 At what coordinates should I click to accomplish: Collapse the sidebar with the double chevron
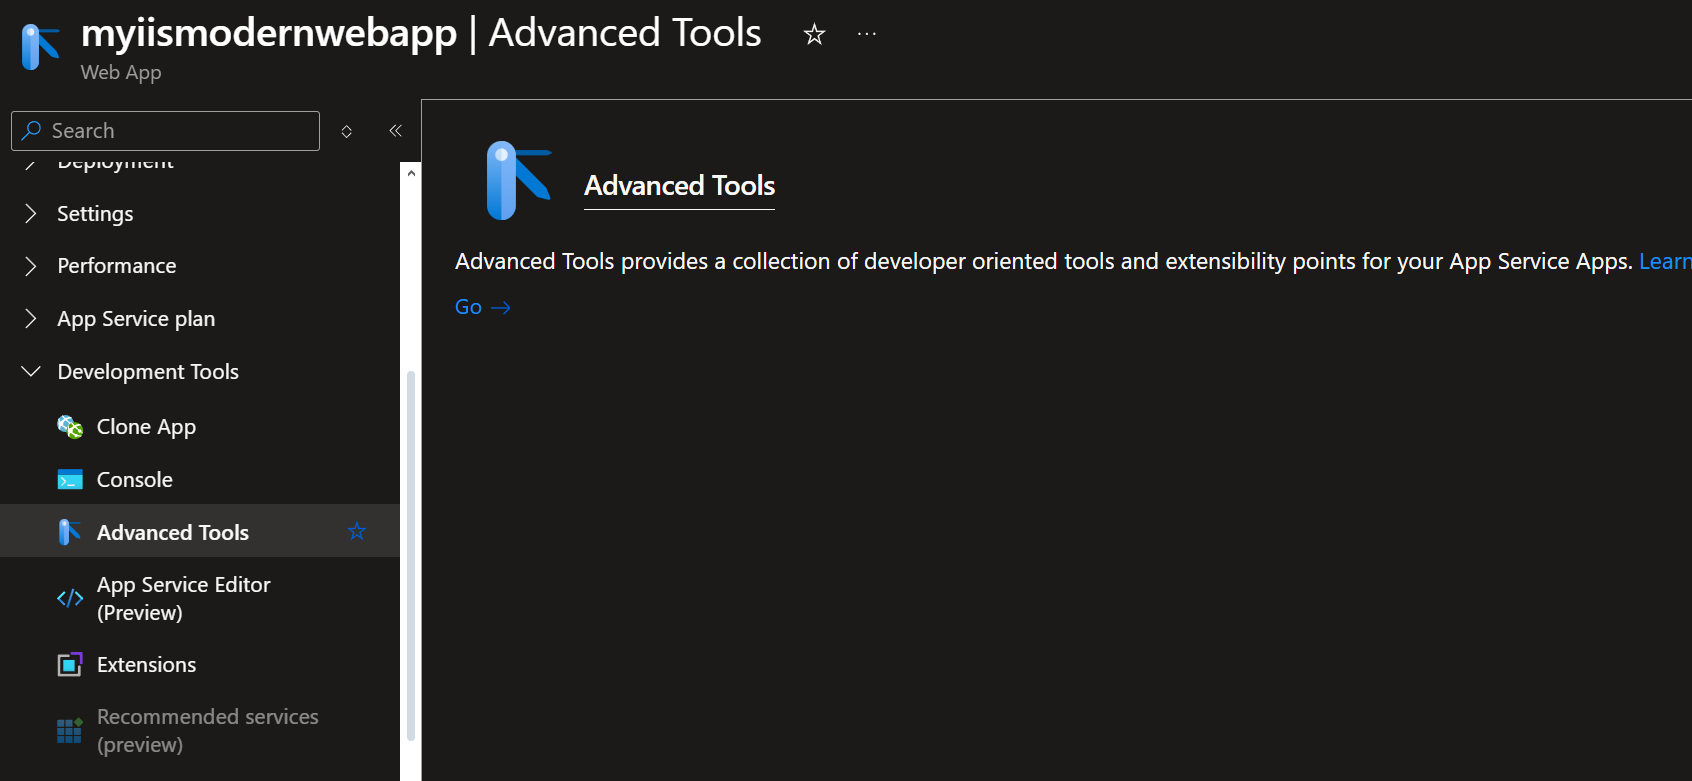(x=396, y=131)
